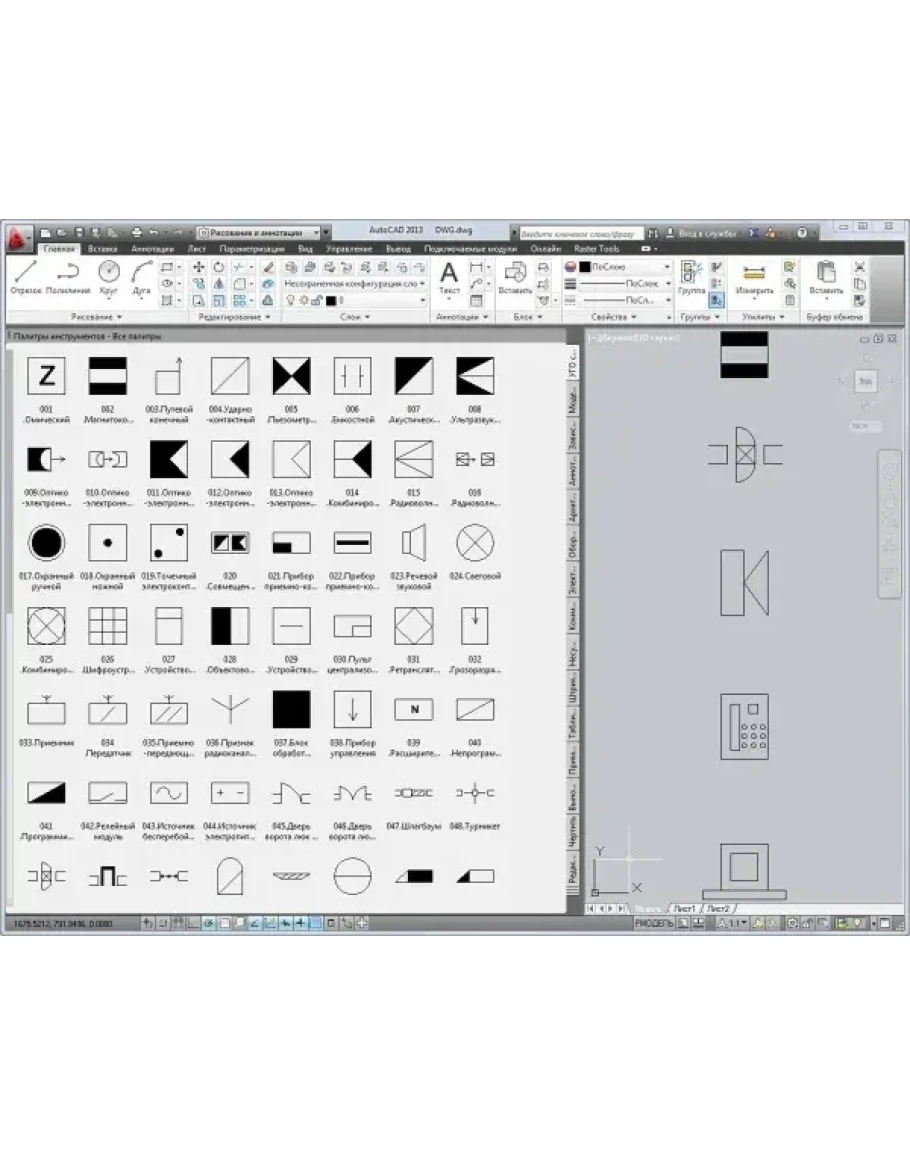
Task: Toggle grid display in the status bar
Action: tap(179, 923)
